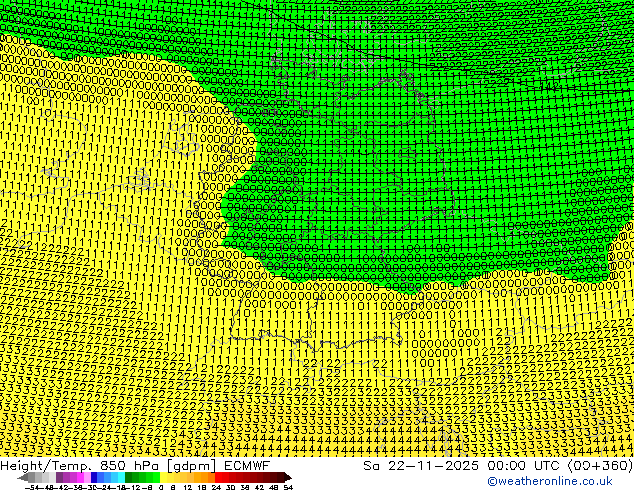This screenshot has width=634, height=490.
Task: Click the '12' label on the temperature scale
Action: [188, 487]
